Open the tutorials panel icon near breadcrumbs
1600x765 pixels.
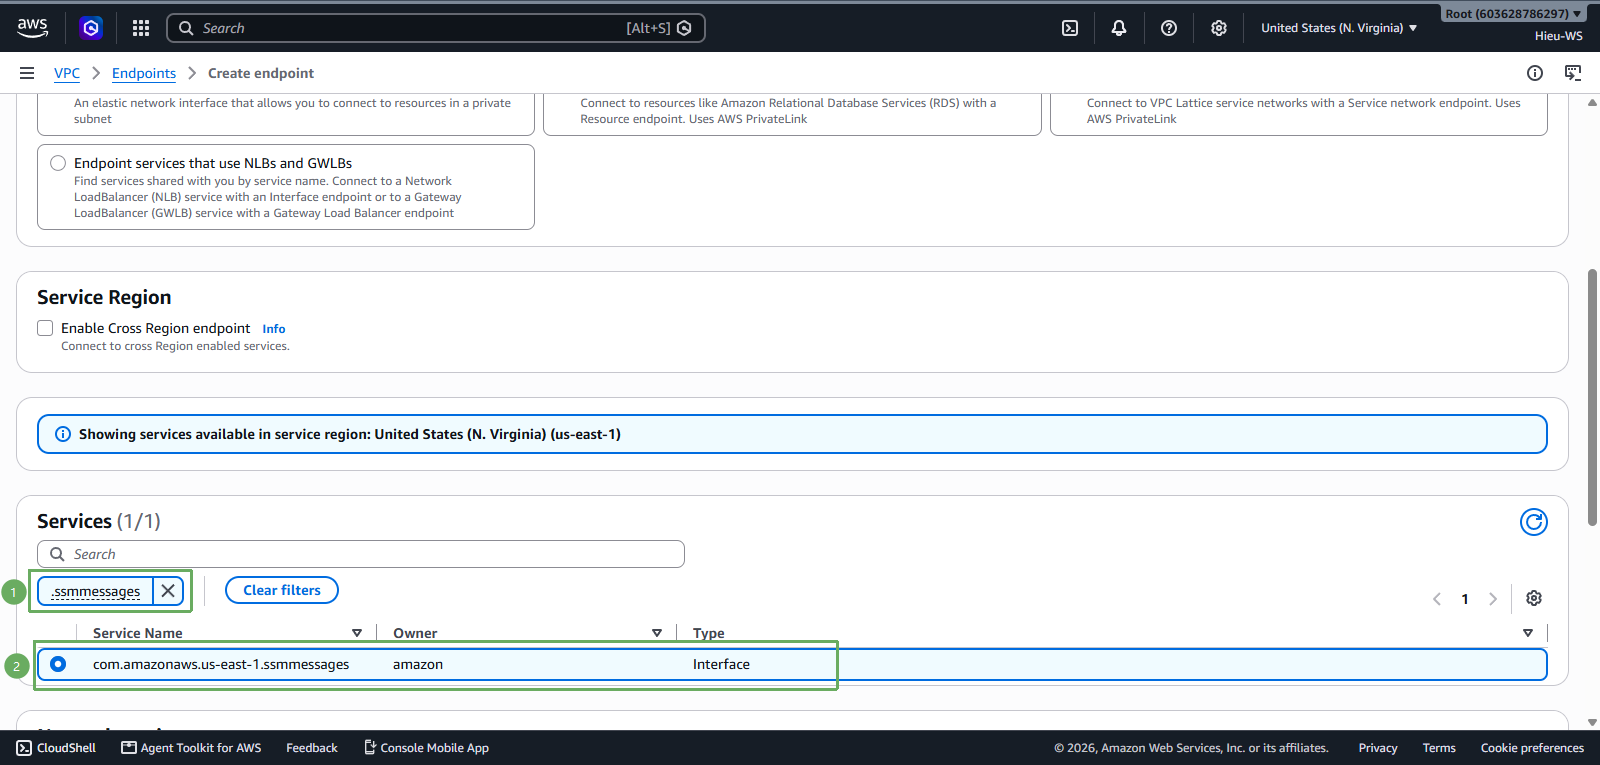[1573, 73]
